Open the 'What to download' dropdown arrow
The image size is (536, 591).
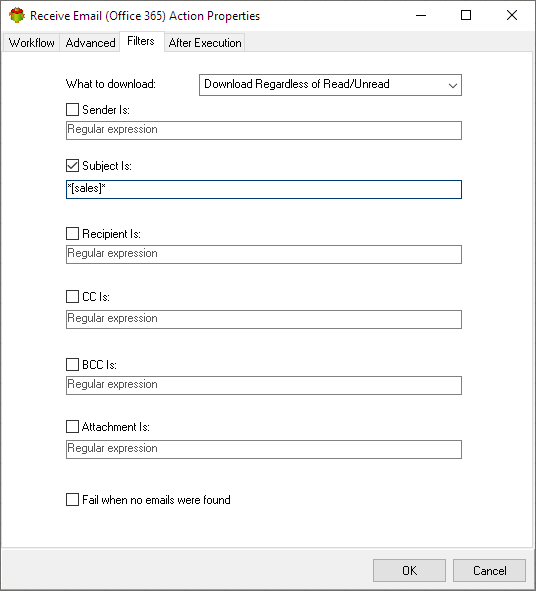click(453, 85)
